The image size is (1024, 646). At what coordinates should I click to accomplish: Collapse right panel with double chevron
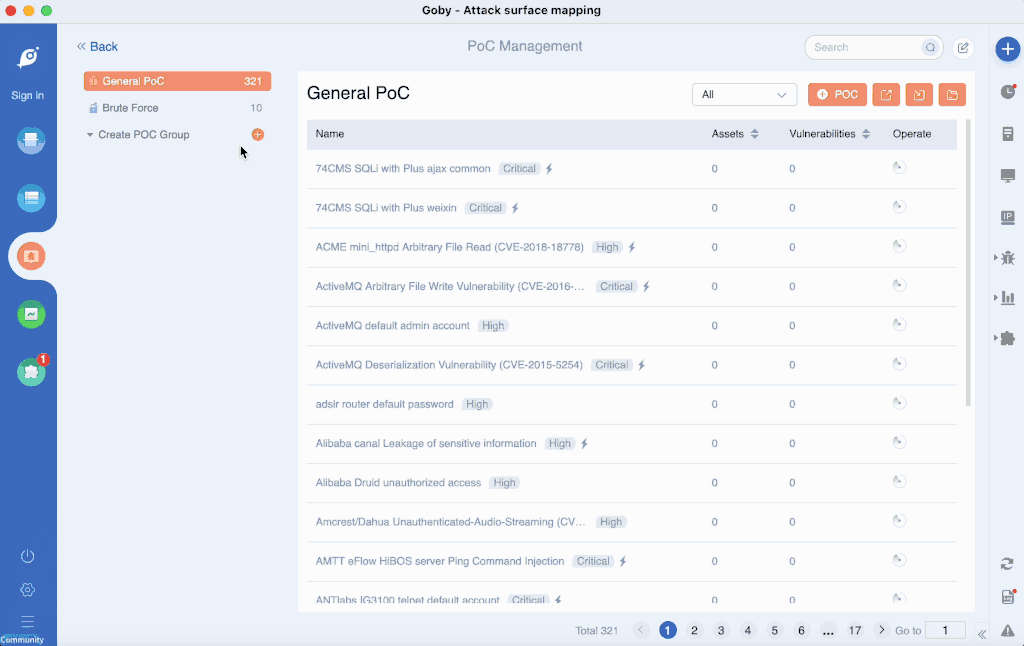coord(982,634)
